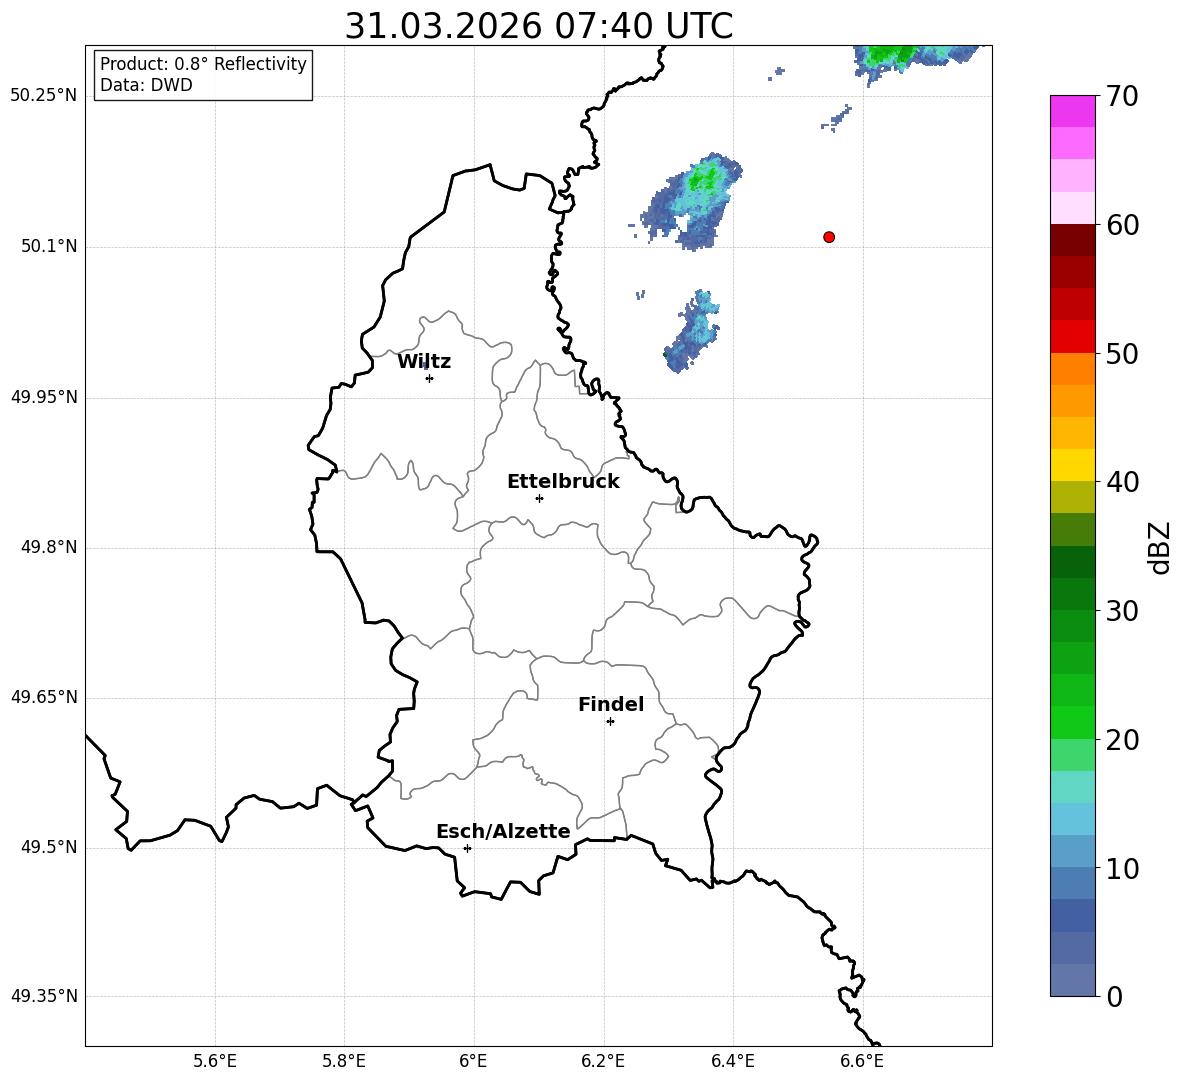Viewport: 1184px width, 1081px height.
Task: Click the 60 label on the colorbar
Action: pos(1122,225)
